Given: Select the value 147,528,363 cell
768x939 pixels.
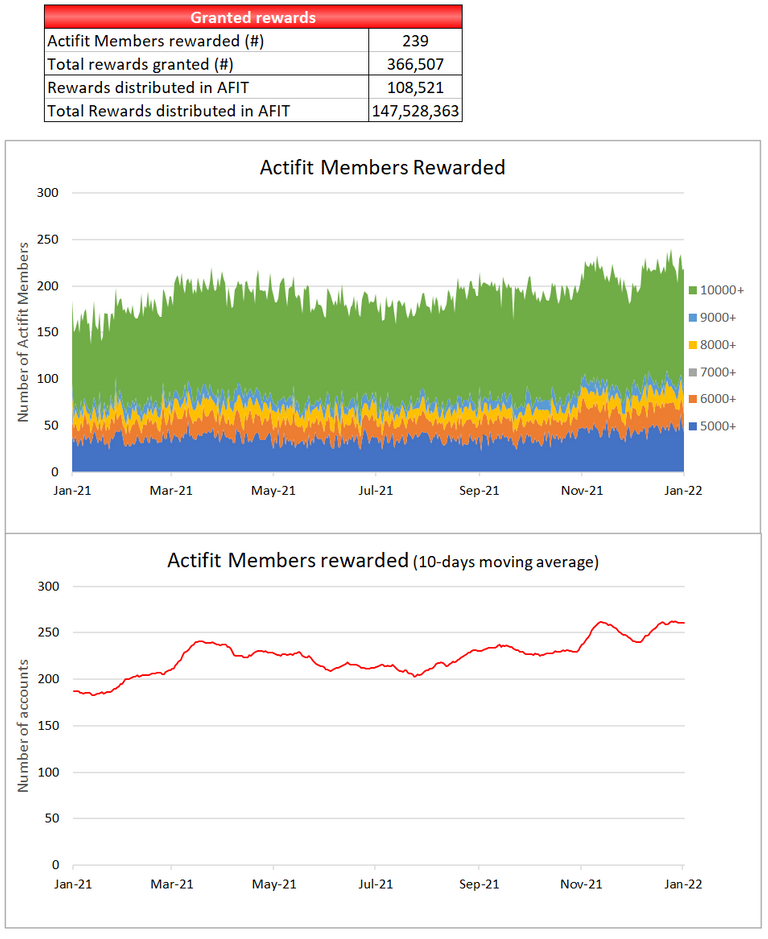Looking at the screenshot, I should pyautogui.click(x=415, y=111).
